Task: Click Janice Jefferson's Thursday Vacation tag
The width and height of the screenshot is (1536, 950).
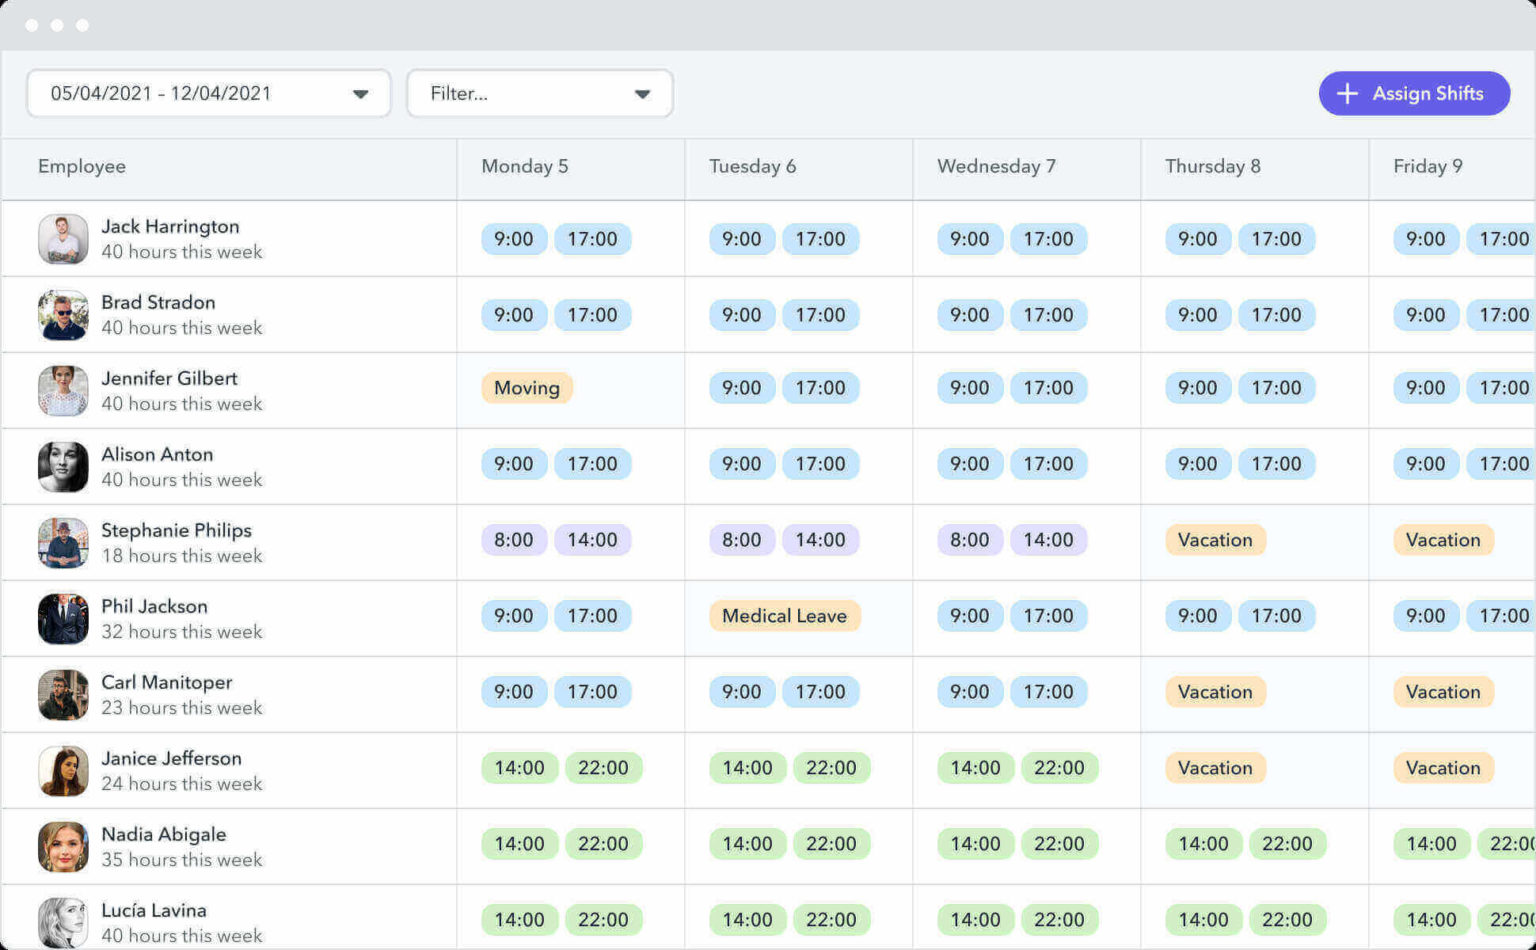Action: (x=1215, y=768)
